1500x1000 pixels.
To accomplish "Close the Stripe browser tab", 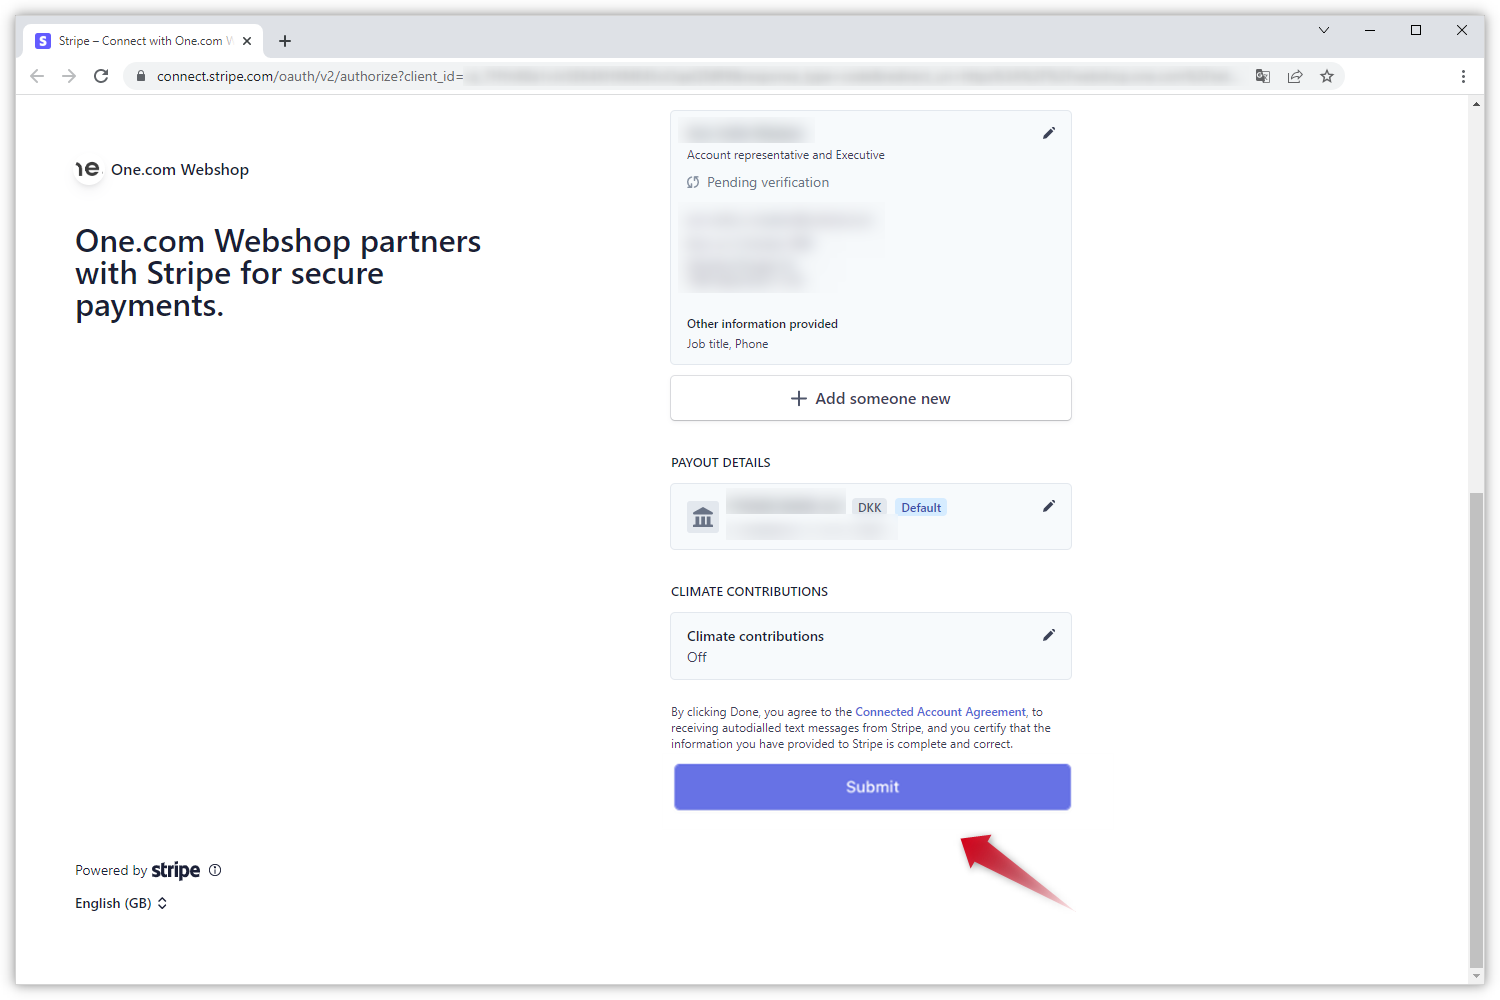I will [247, 41].
